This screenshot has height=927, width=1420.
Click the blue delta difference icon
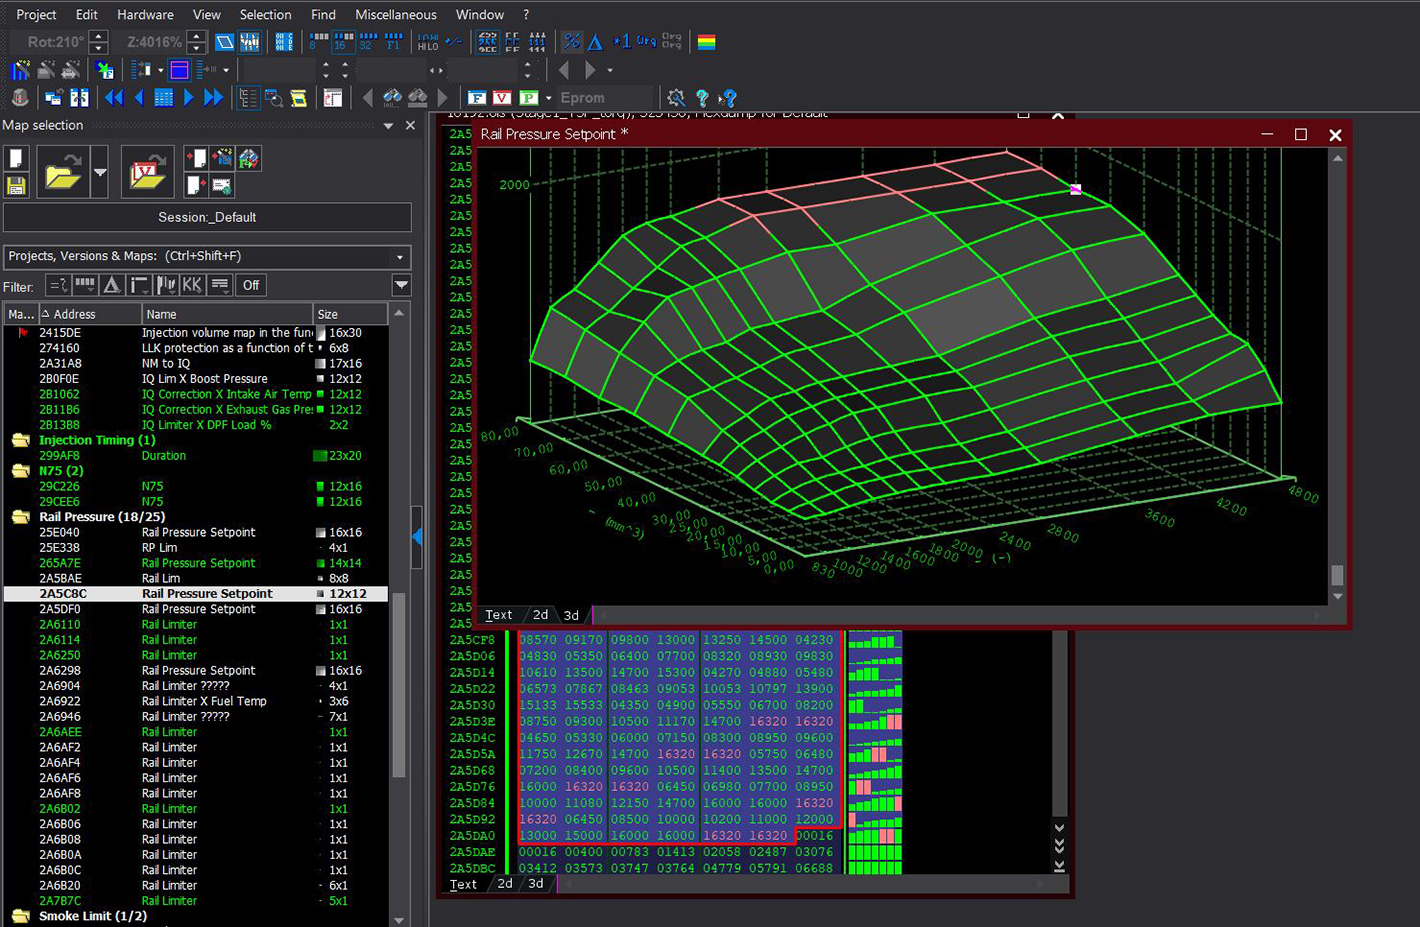(x=595, y=42)
